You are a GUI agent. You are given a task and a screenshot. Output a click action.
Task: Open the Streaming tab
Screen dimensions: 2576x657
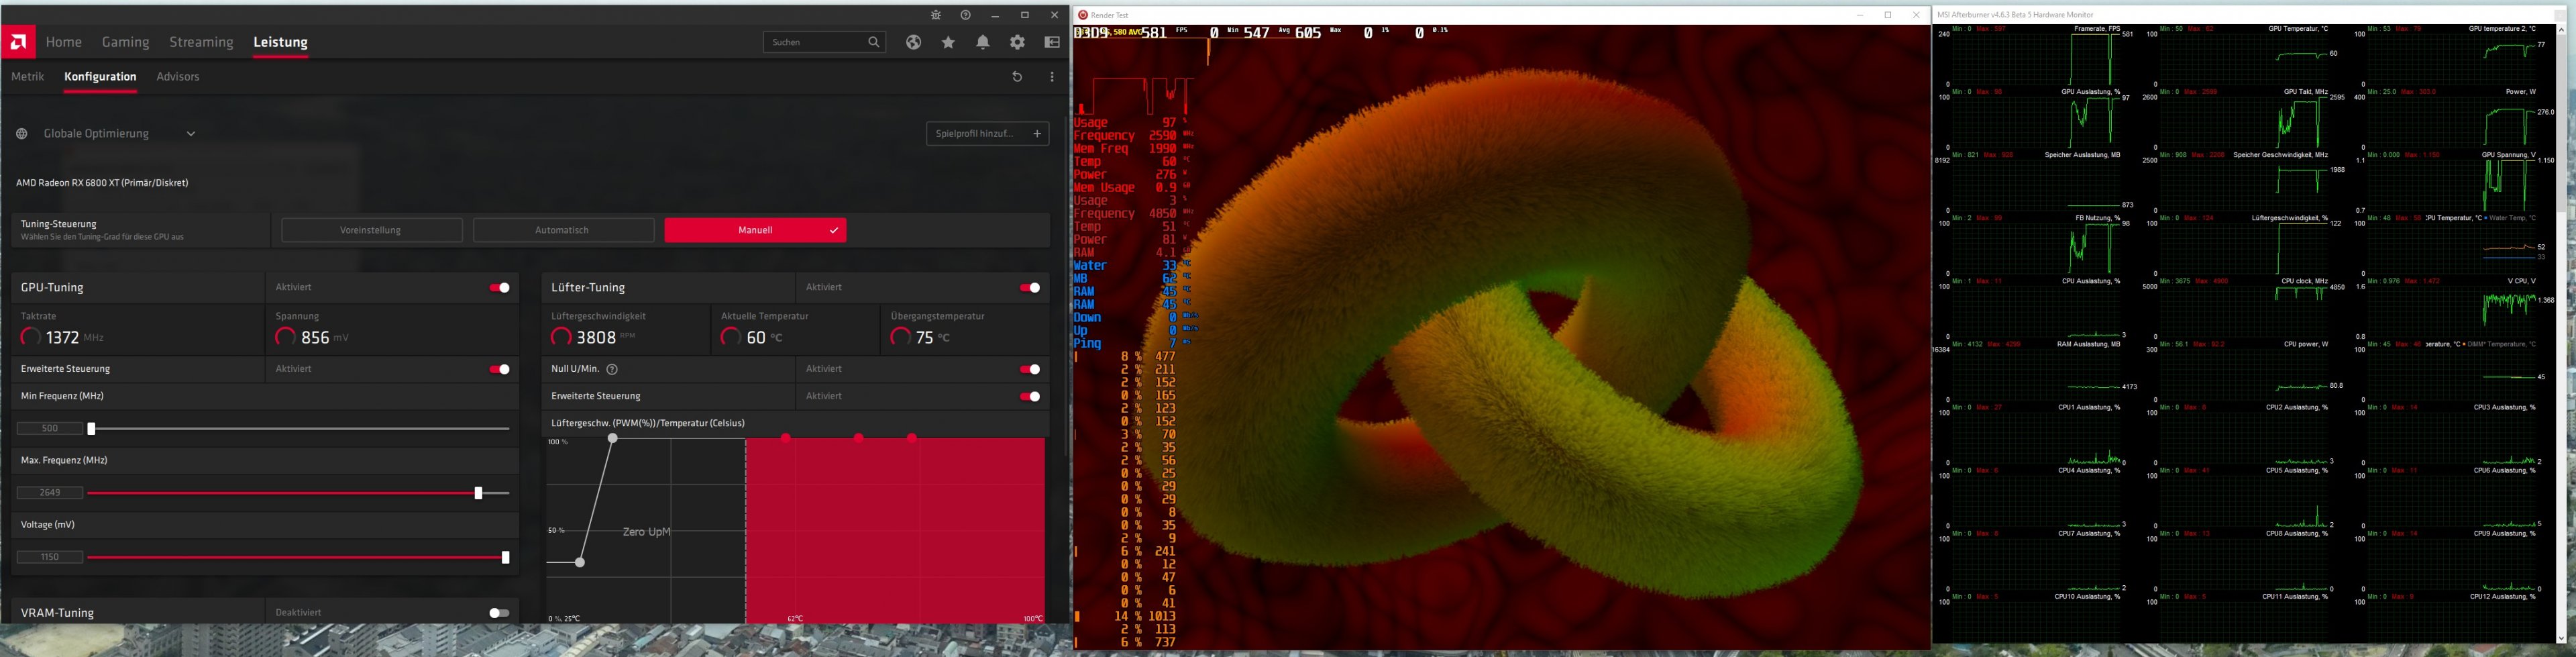tap(201, 42)
